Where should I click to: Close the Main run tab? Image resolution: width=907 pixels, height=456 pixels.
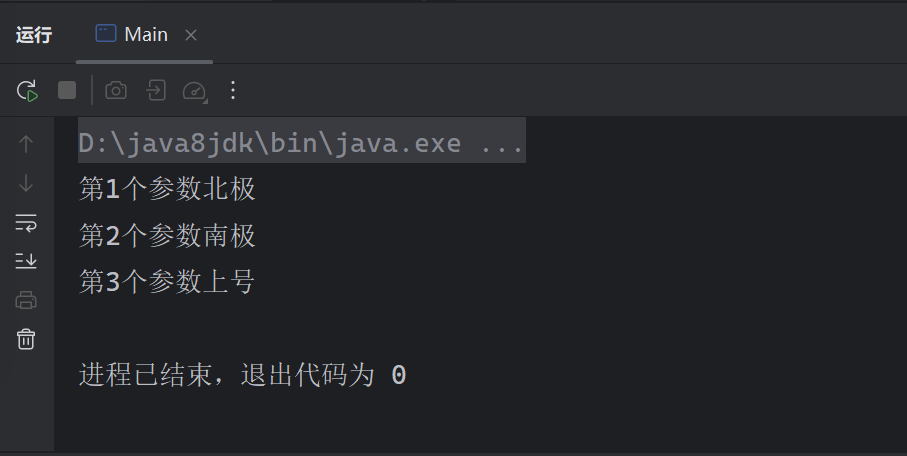tap(191, 35)
